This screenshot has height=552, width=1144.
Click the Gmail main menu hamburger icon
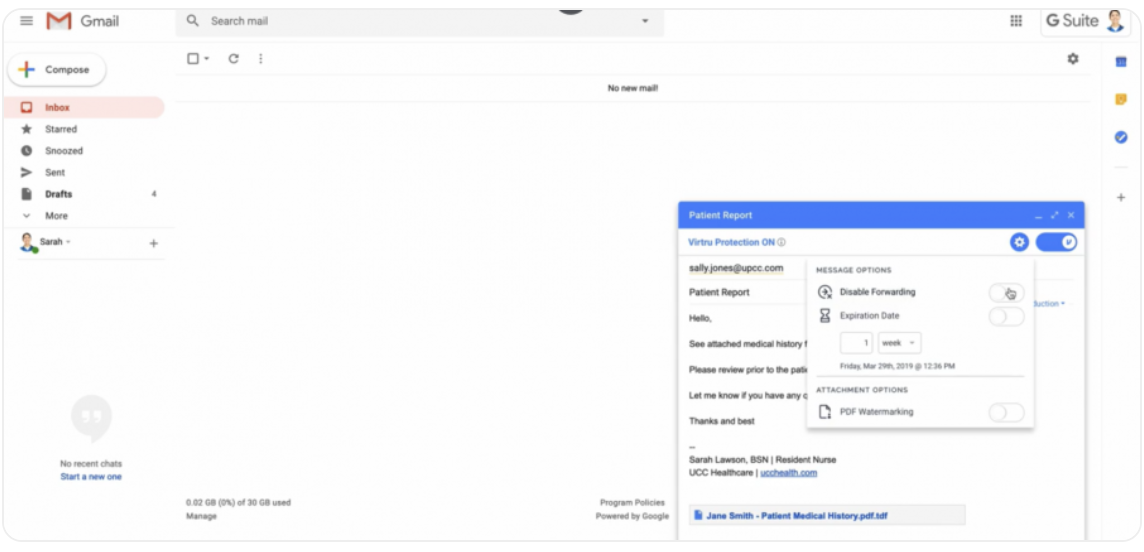(x=26, y=21)
